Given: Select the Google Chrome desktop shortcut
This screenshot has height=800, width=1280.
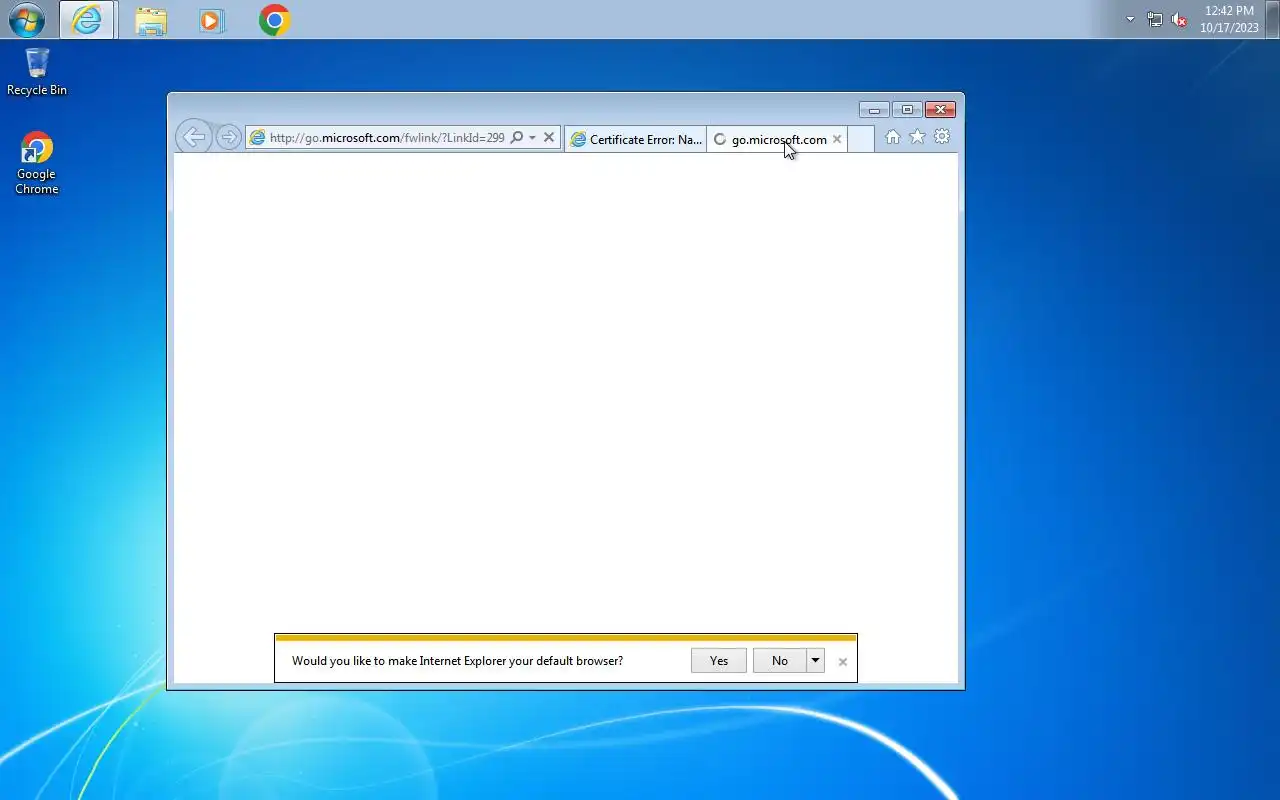Looking at the screenshot, I should click(37, 163).
